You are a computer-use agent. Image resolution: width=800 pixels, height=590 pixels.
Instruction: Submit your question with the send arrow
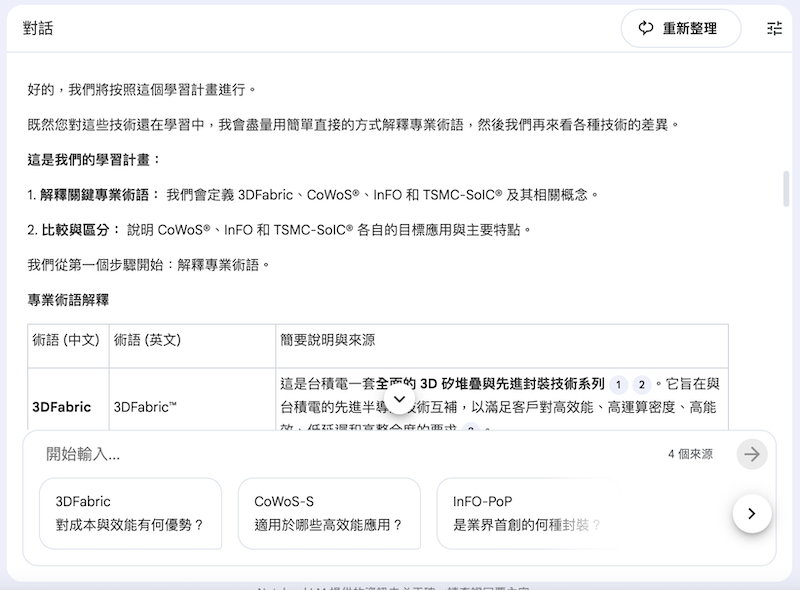click(x=751, y=455)
